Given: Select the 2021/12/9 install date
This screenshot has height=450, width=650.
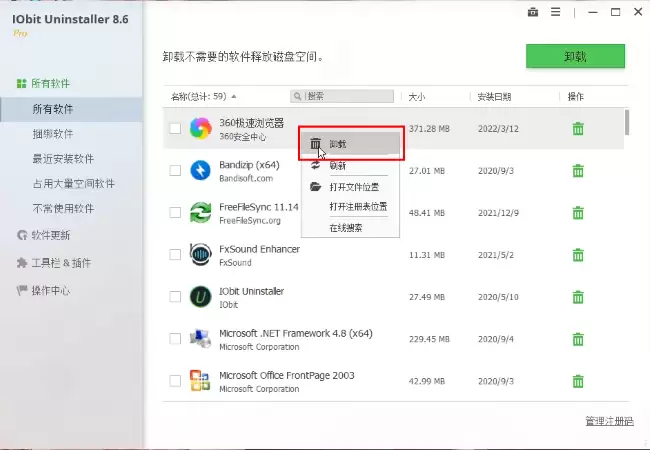Looking at the screenshot, I should tap(498, 213).
